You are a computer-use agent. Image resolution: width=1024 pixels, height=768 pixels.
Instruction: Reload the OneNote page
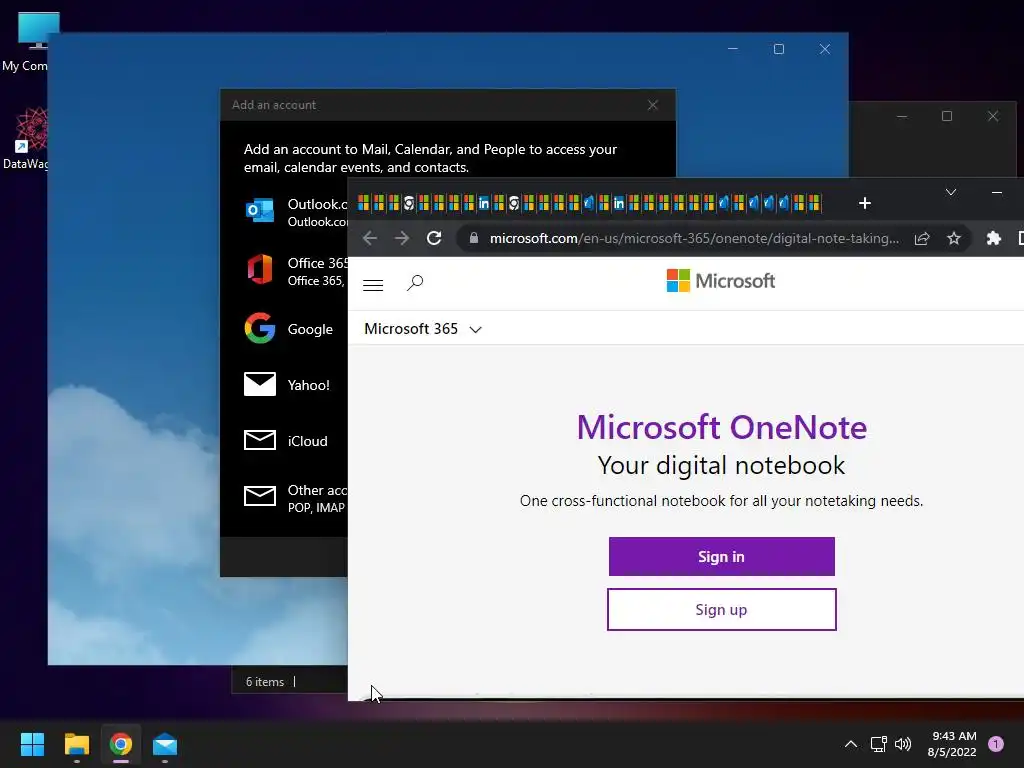434,238
